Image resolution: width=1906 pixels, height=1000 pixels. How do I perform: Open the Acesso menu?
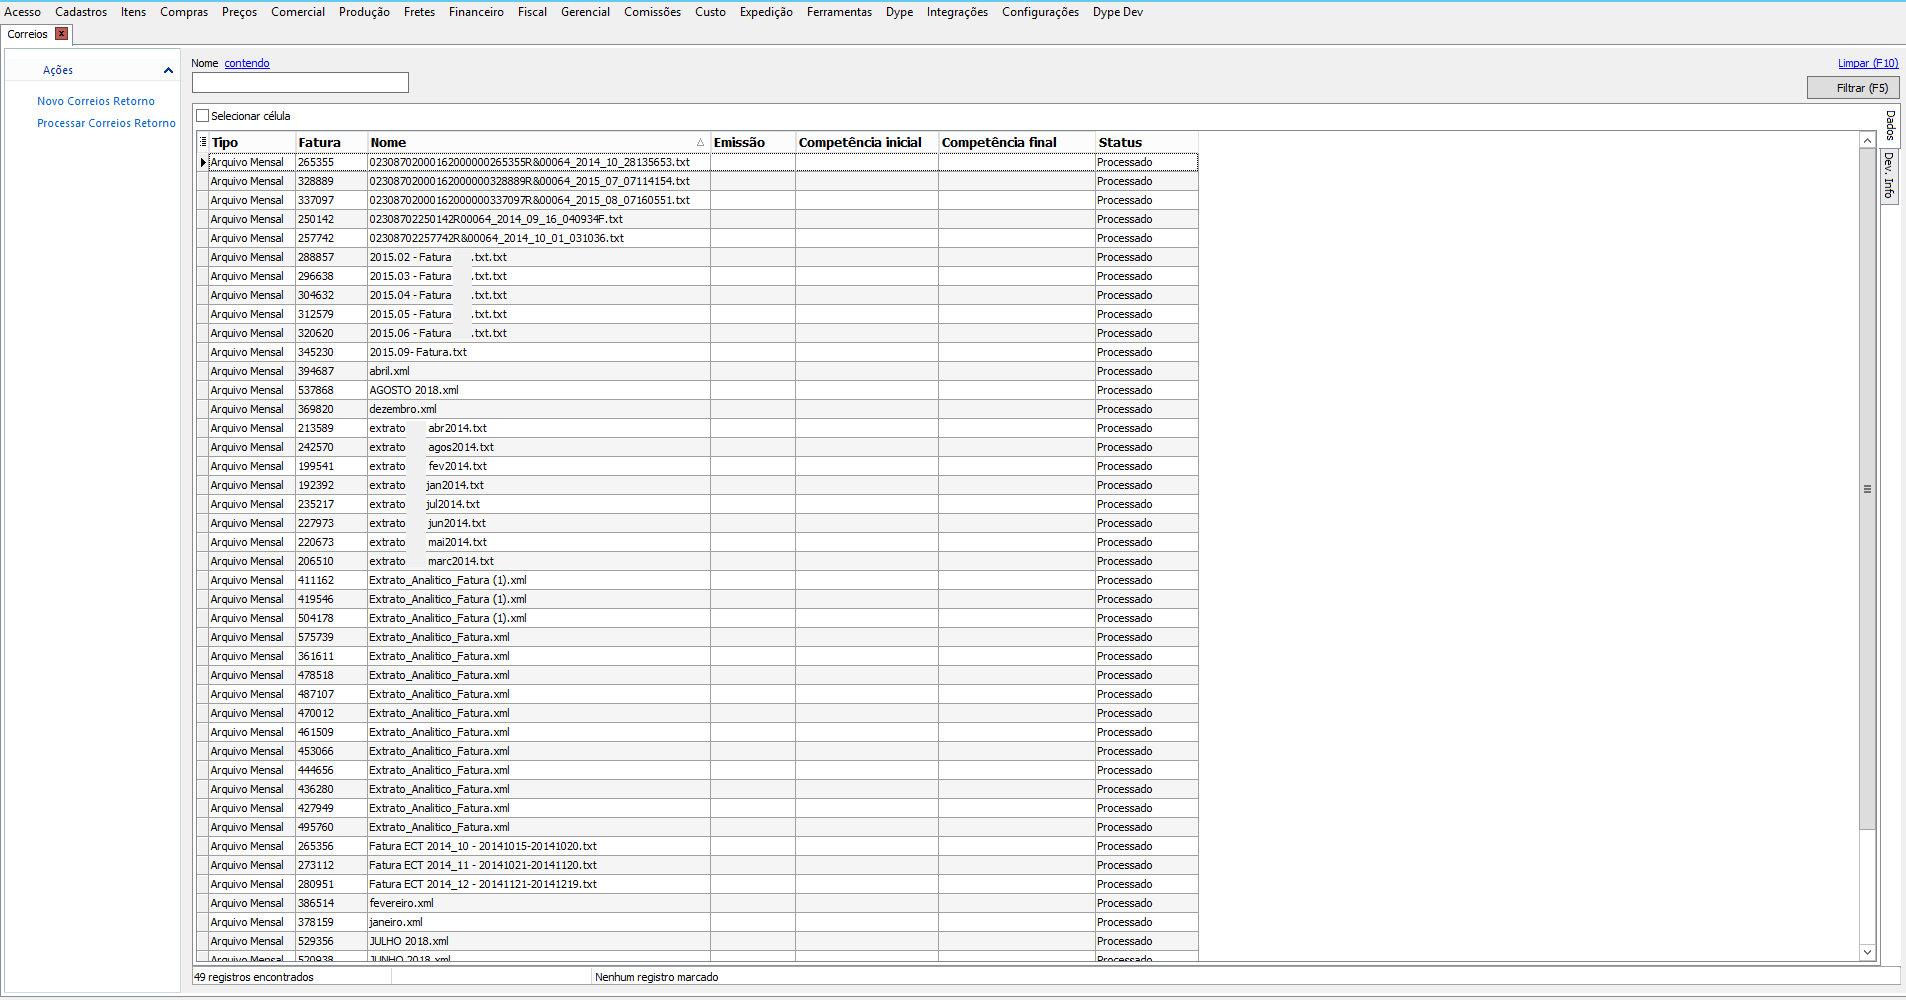(x=23, y=12)
